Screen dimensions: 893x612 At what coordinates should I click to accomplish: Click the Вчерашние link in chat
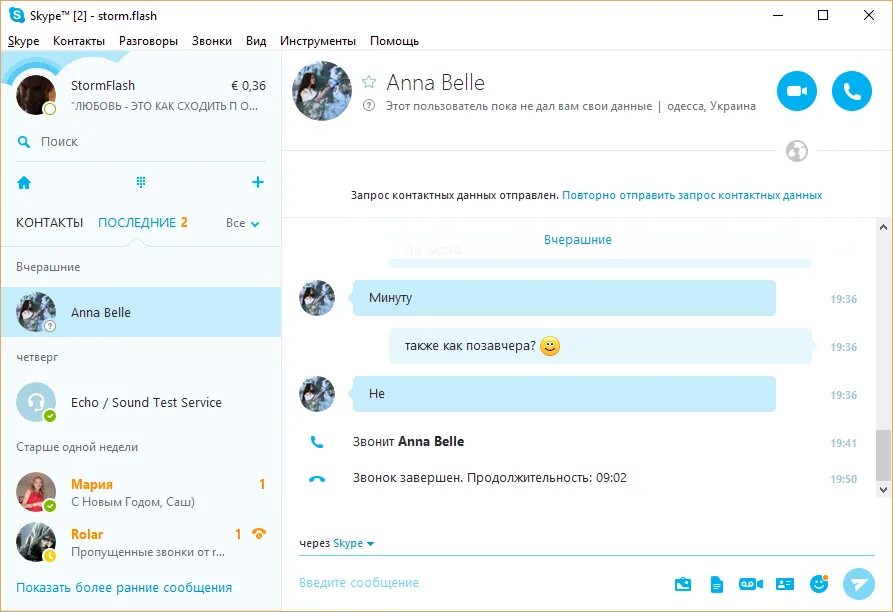point(577,240)
